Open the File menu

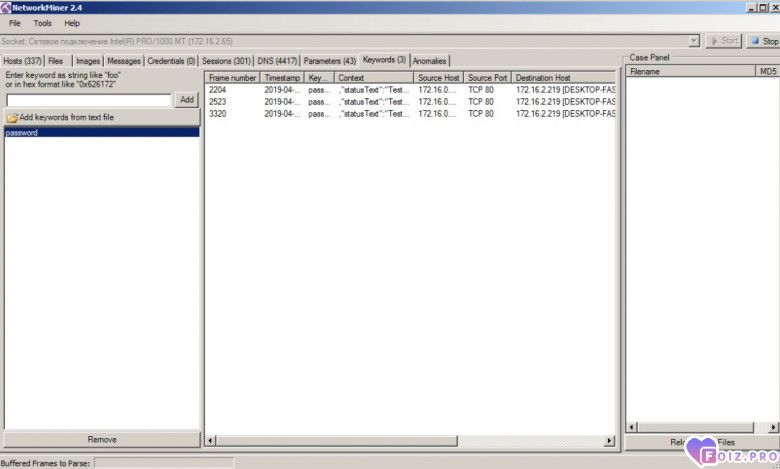[x=15, y=23]
